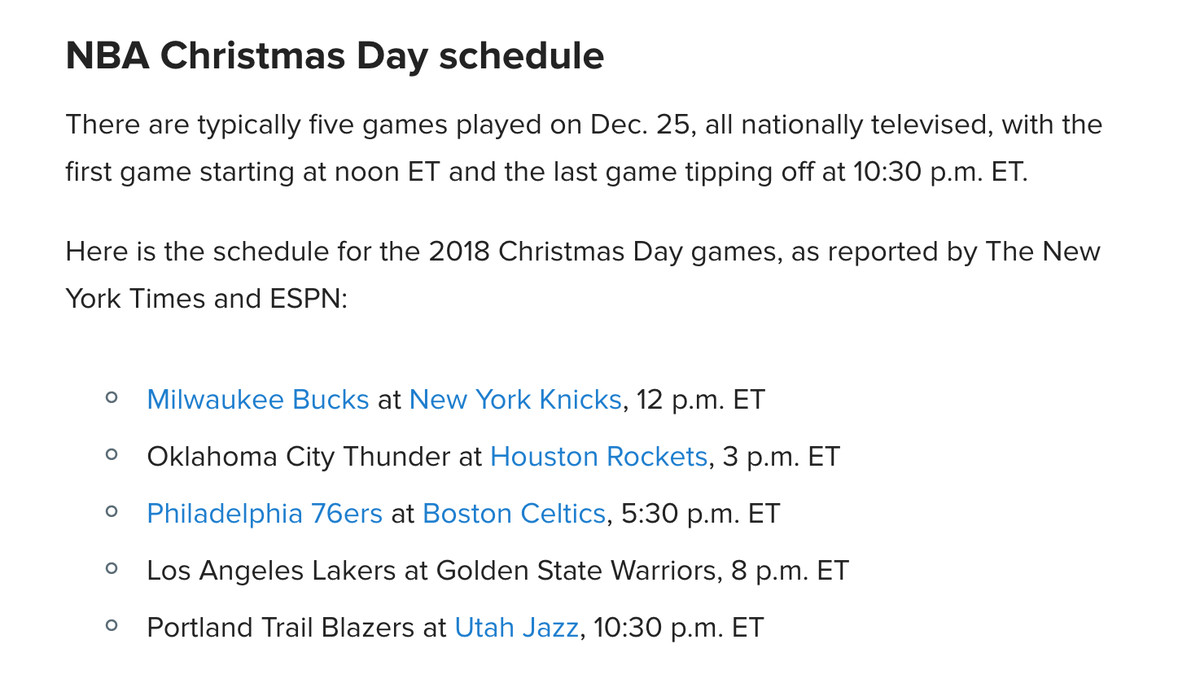Screen dimensions: 1200x679
Task: Click the bullet beside the Thunder-Rockets game
Action: point(111,456)
